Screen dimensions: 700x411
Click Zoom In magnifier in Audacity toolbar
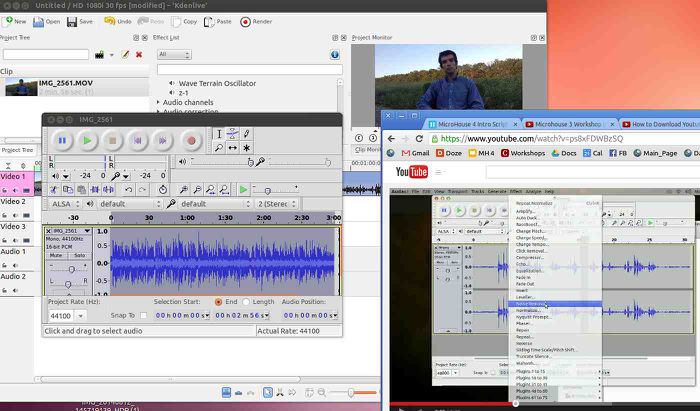183,190
